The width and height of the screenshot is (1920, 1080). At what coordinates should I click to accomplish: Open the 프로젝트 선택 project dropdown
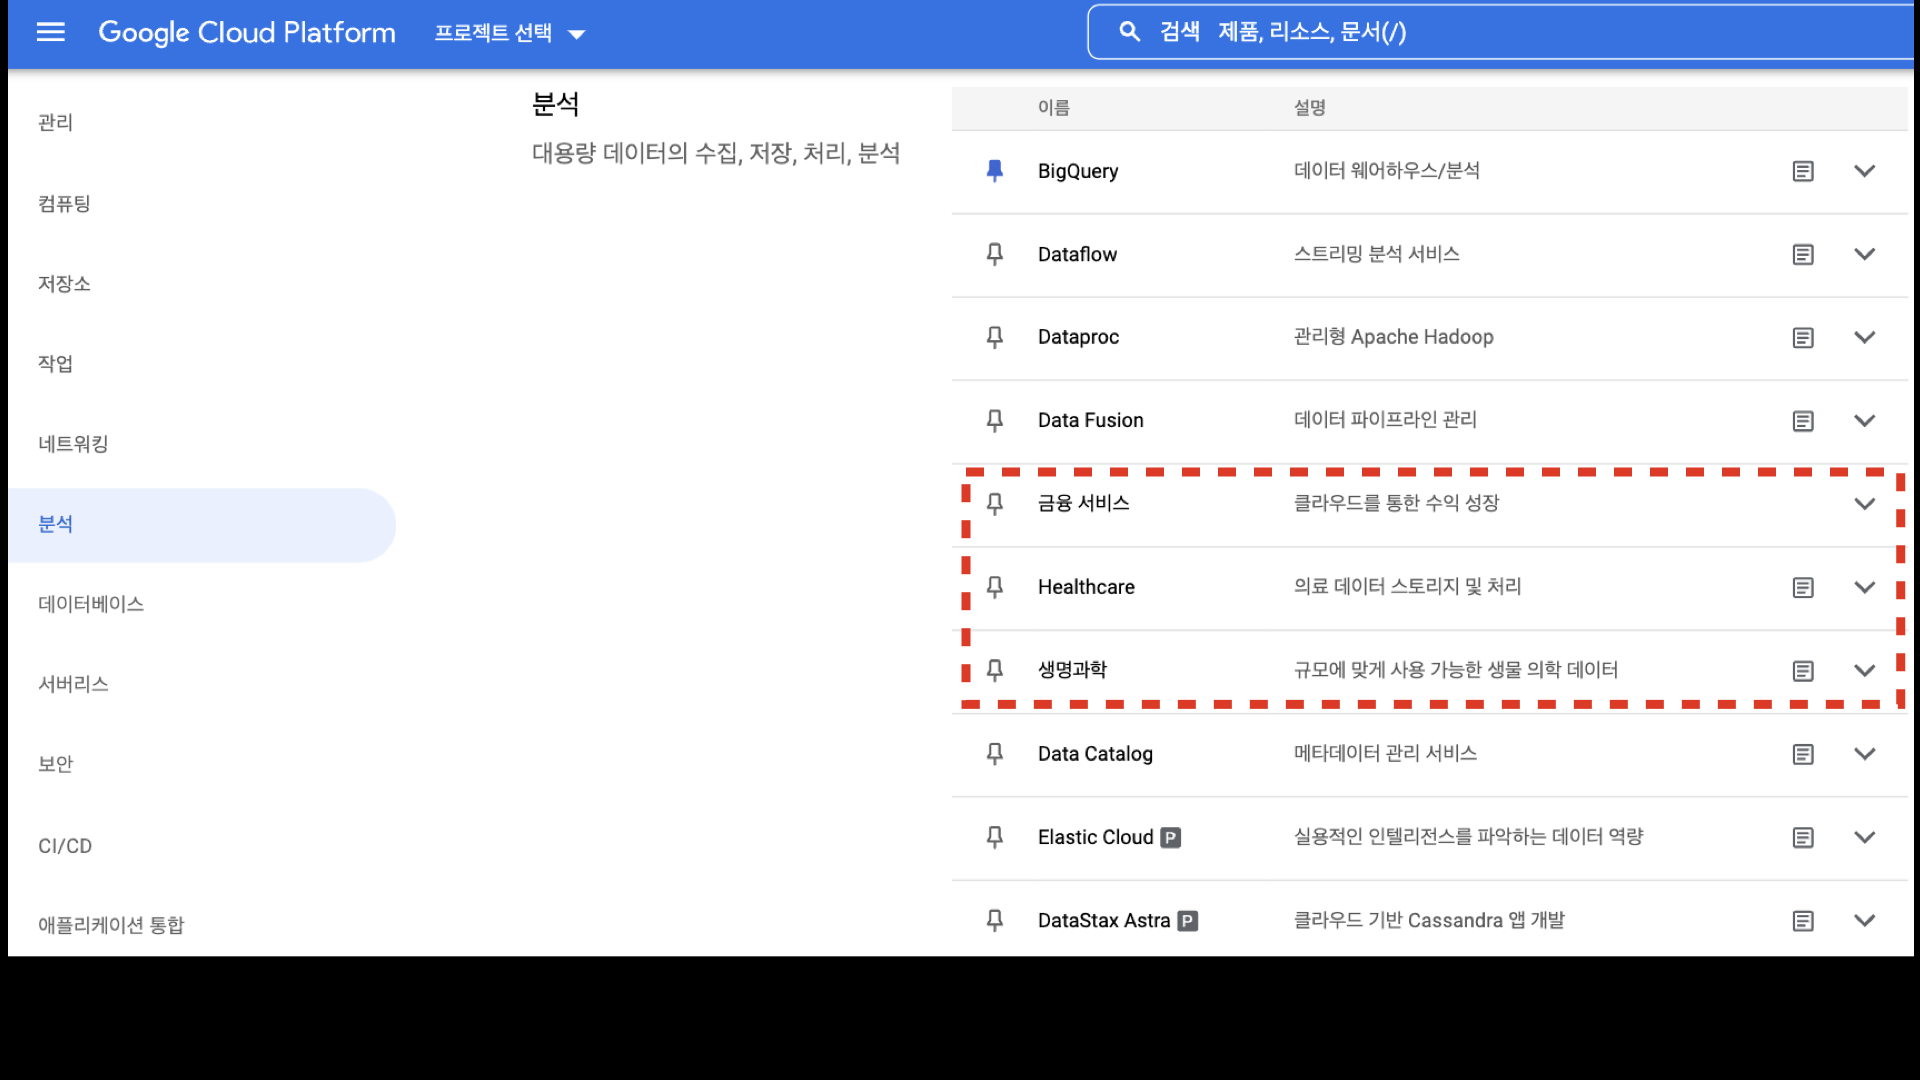coord(509,33)
